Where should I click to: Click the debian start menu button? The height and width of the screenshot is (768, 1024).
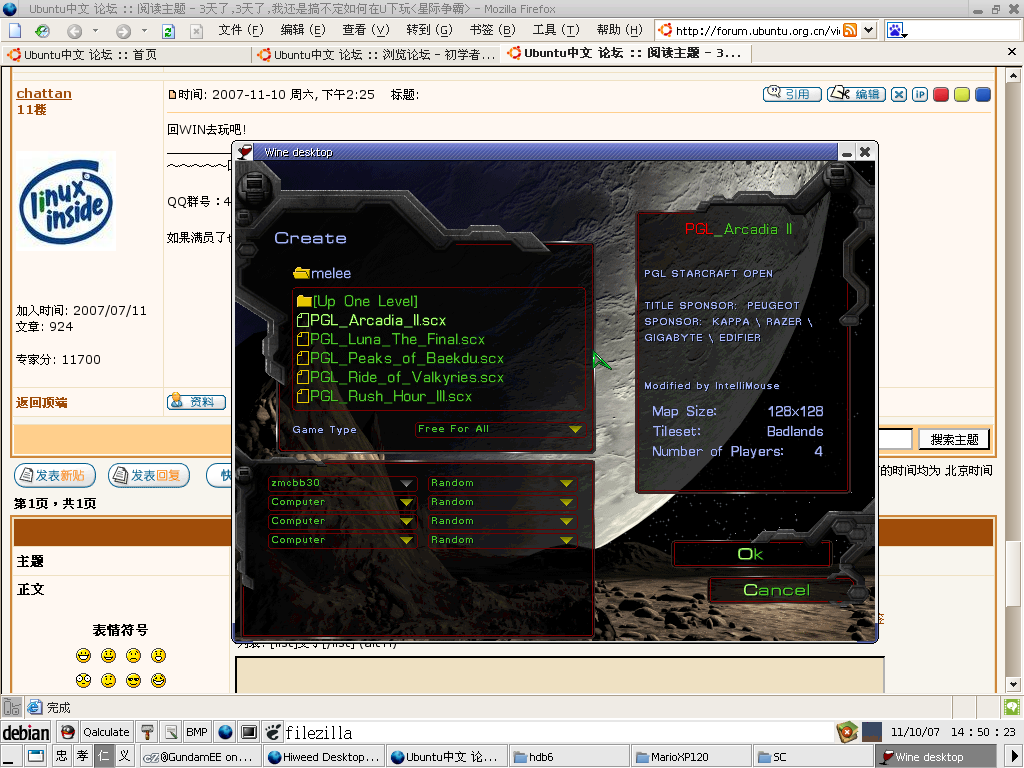pyautogui.click(x=26, y=732)
